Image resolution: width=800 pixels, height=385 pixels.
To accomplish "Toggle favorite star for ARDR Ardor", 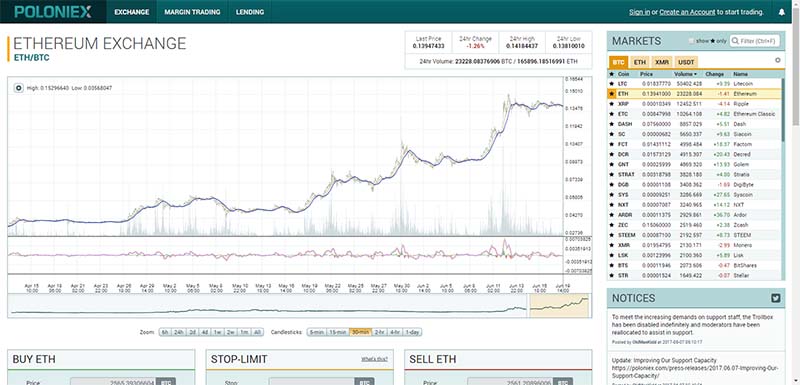I will click(x=611, y=215).
